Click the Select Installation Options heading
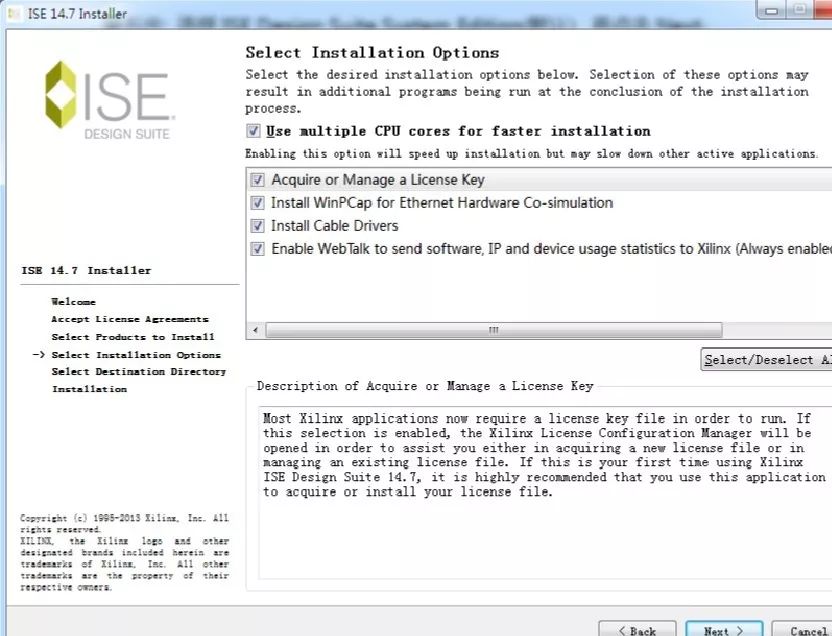This screenshot has width=832, height=636. 372,53
